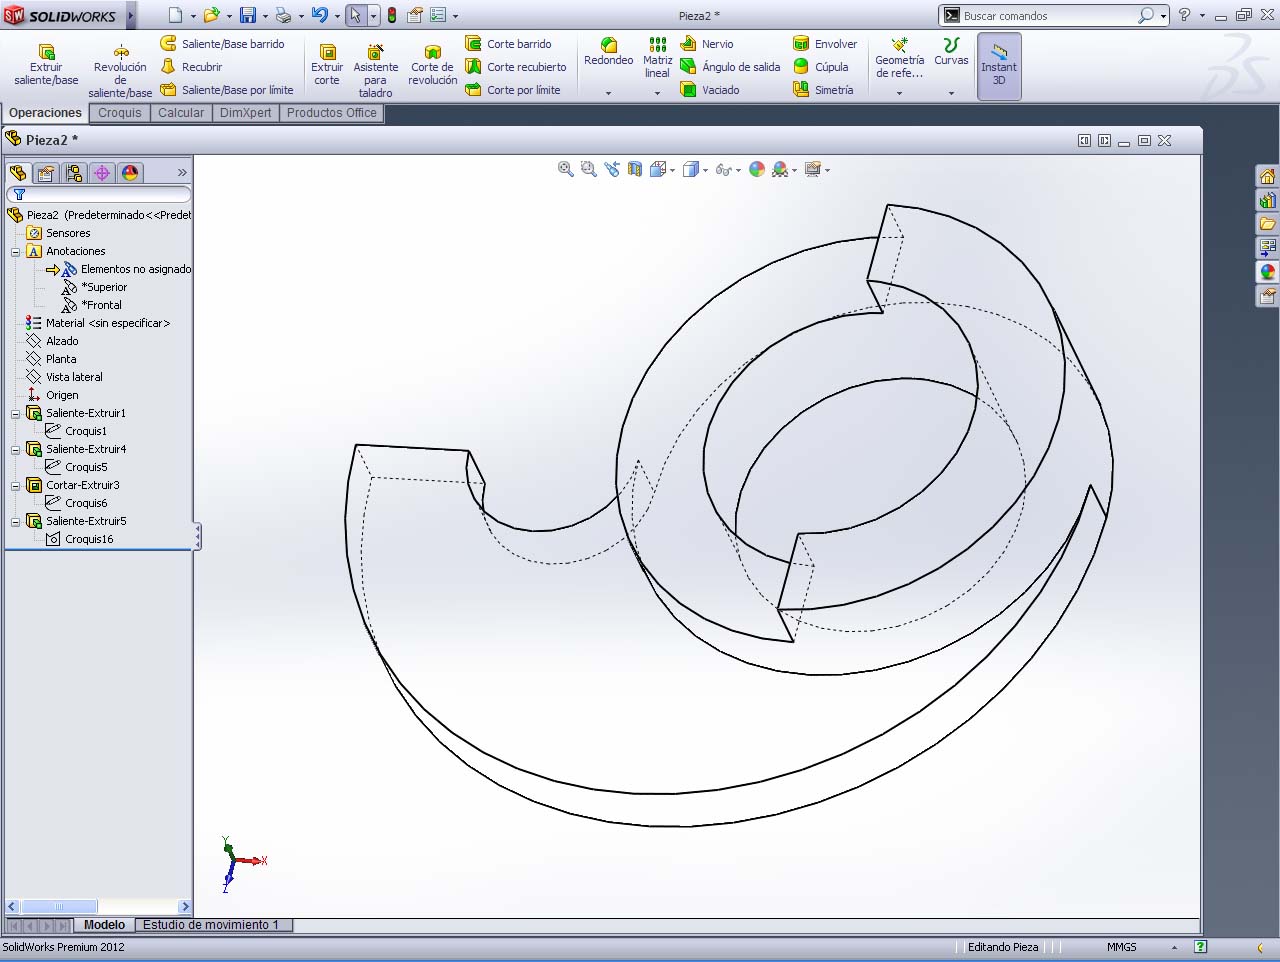Viewport: 1280px width, 962px height.
Task: Open Geometría de referencia tool
Action: click(x=899, y=58)
